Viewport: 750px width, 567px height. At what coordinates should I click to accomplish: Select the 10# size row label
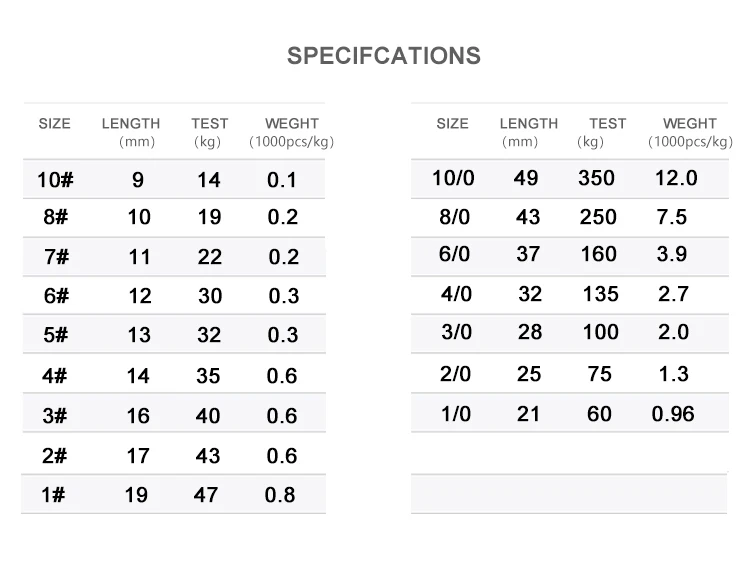click(x=55, y=181)
